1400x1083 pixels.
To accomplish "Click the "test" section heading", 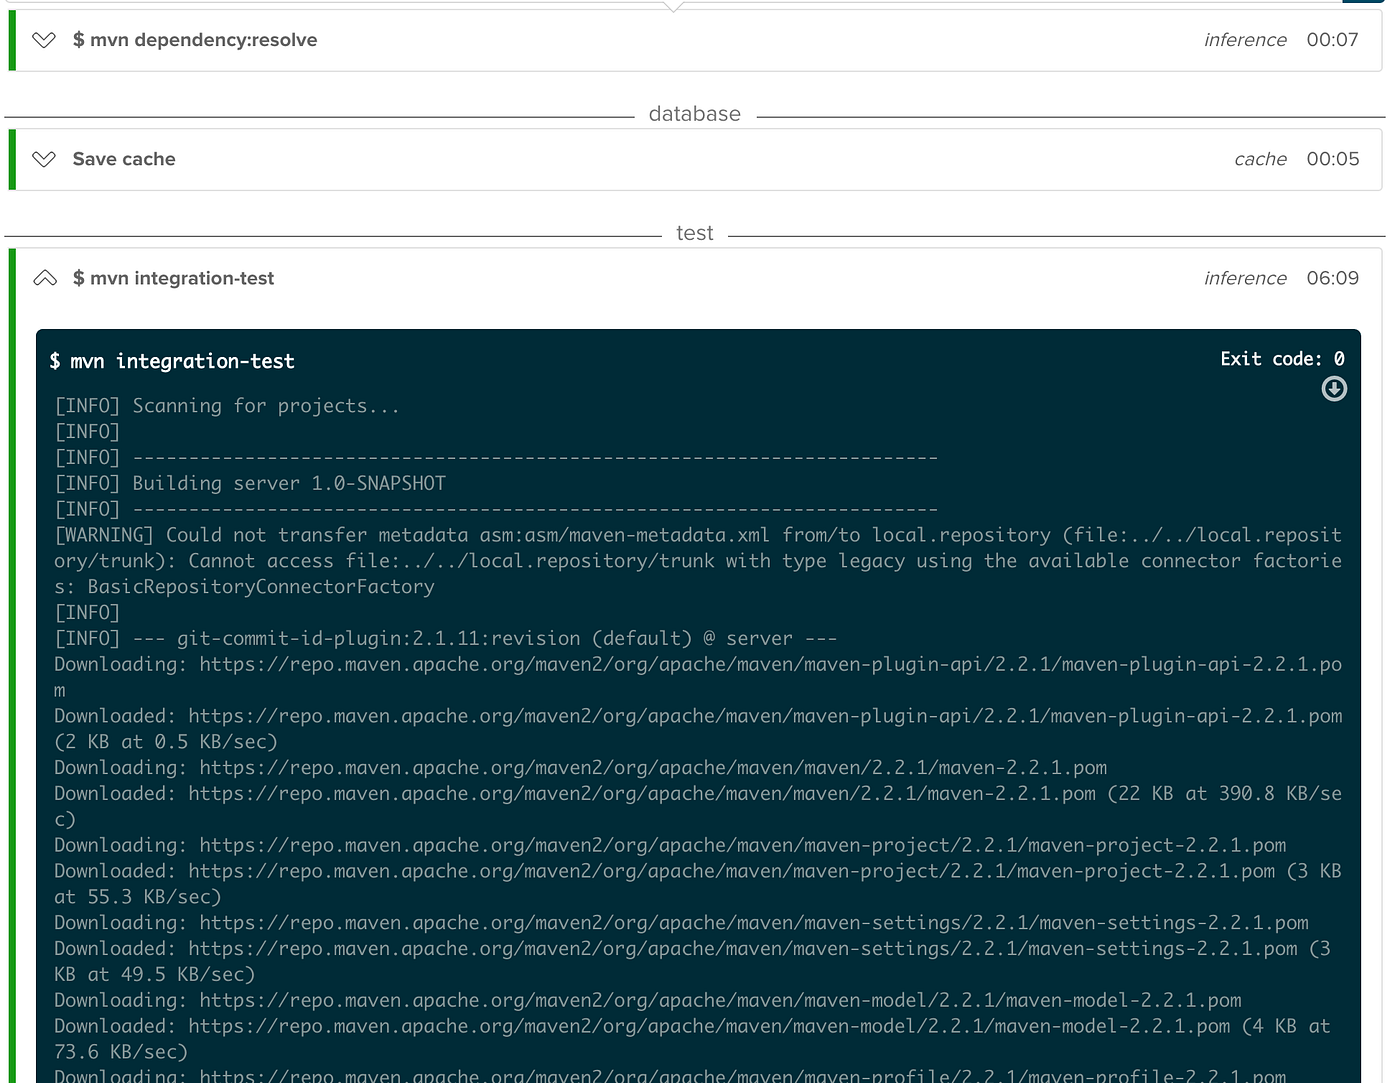I will pyautogui.click(x=695, y=233).
